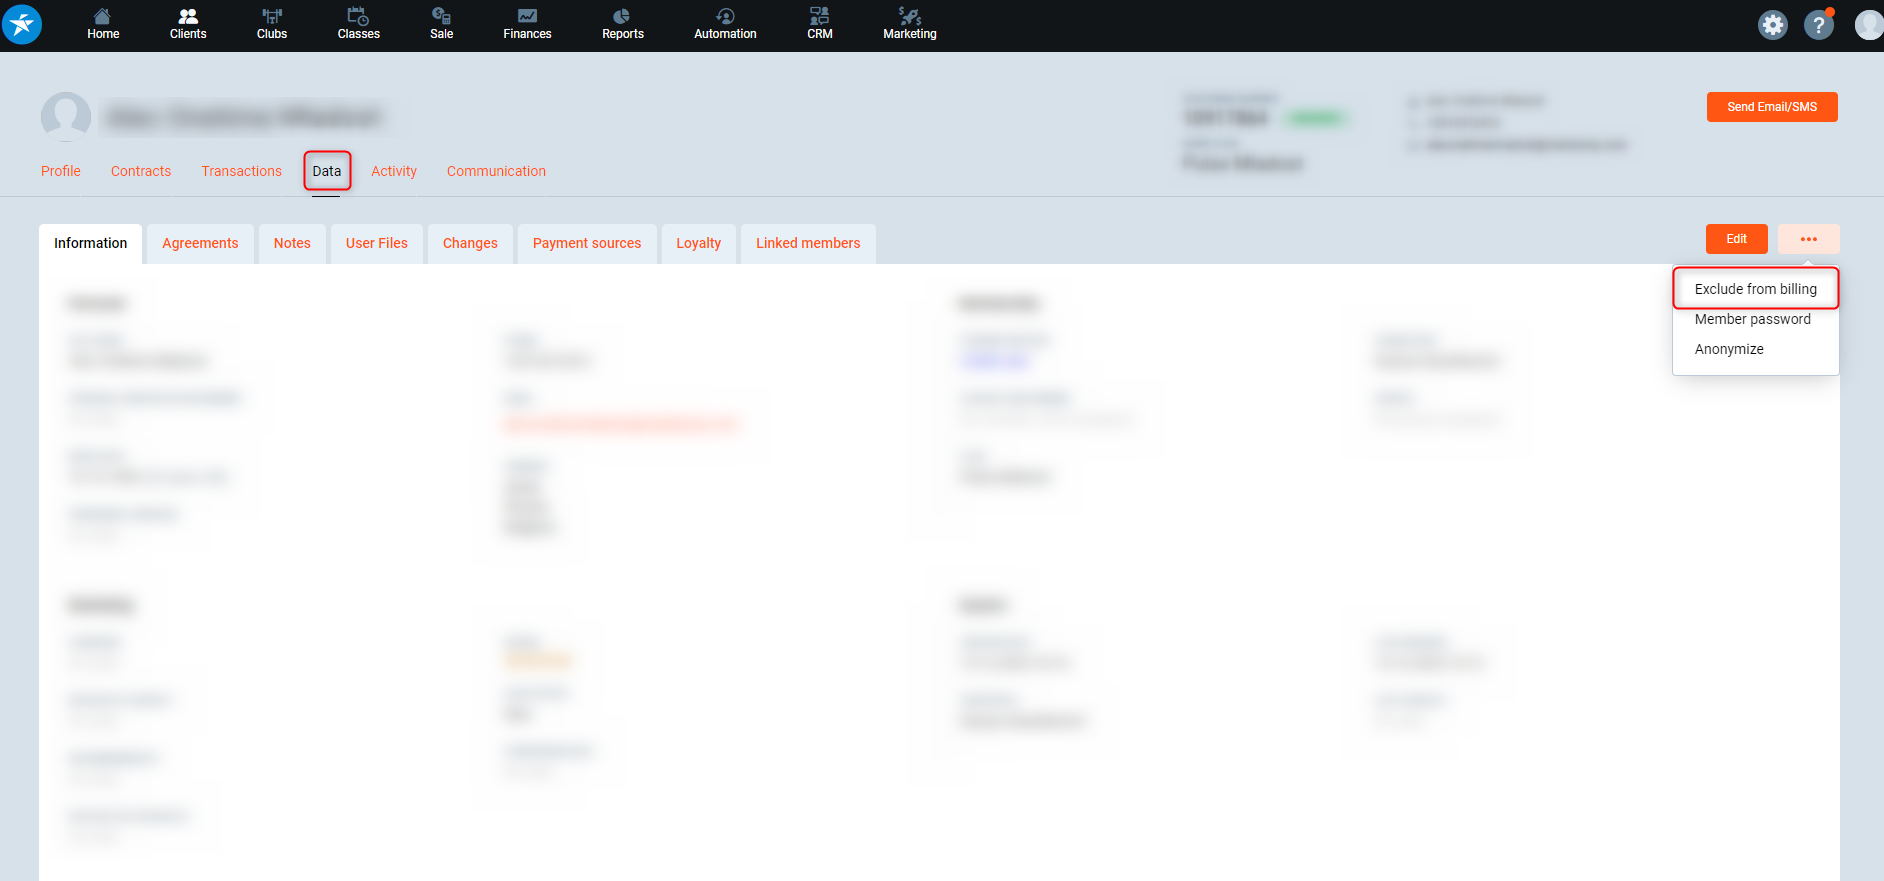Open Classes calendar icon

pos(358,17)
